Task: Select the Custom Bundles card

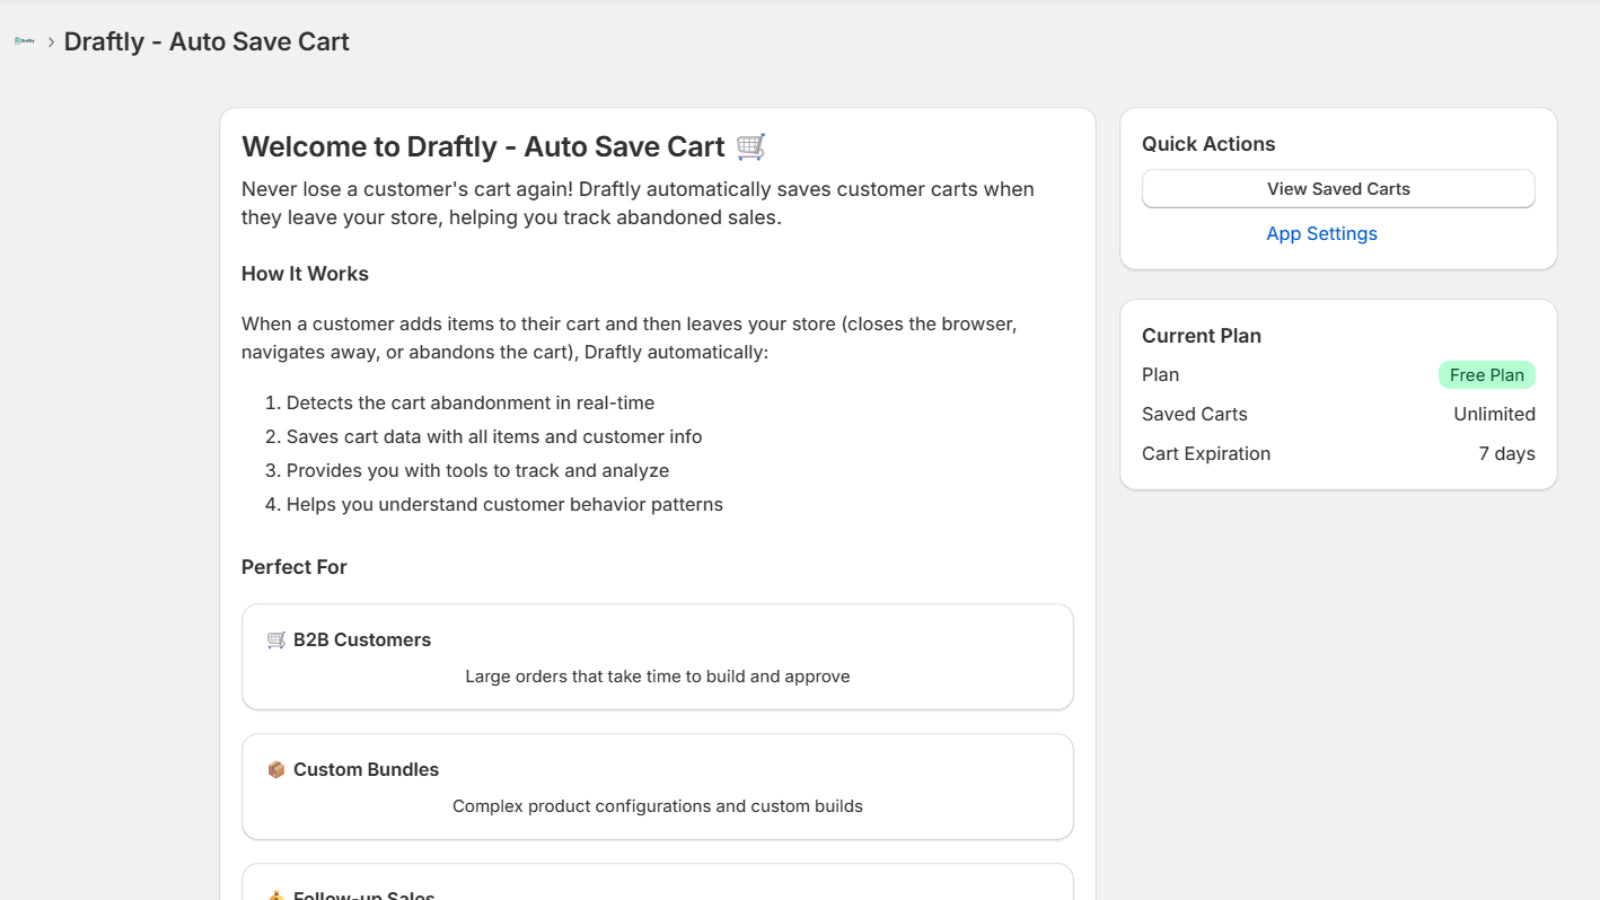Action: (x=656, y=787)
